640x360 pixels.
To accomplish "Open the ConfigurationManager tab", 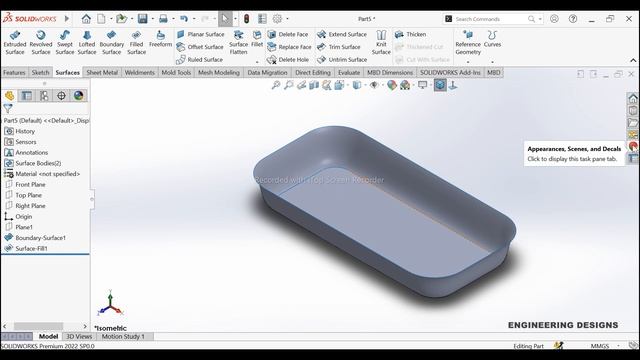I will [x=44, y=96].
